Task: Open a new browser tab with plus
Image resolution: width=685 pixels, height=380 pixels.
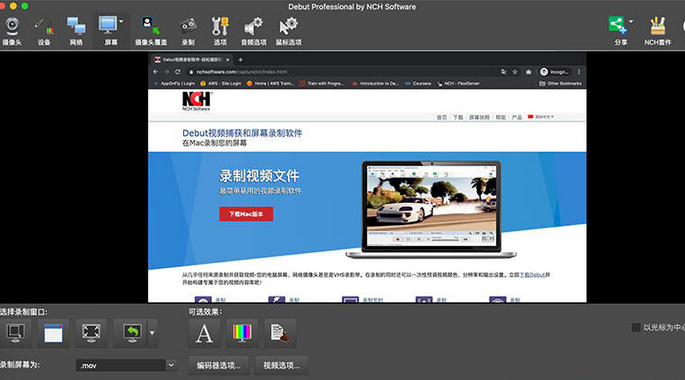Action: pyautogui.click(x=240, y=59)
